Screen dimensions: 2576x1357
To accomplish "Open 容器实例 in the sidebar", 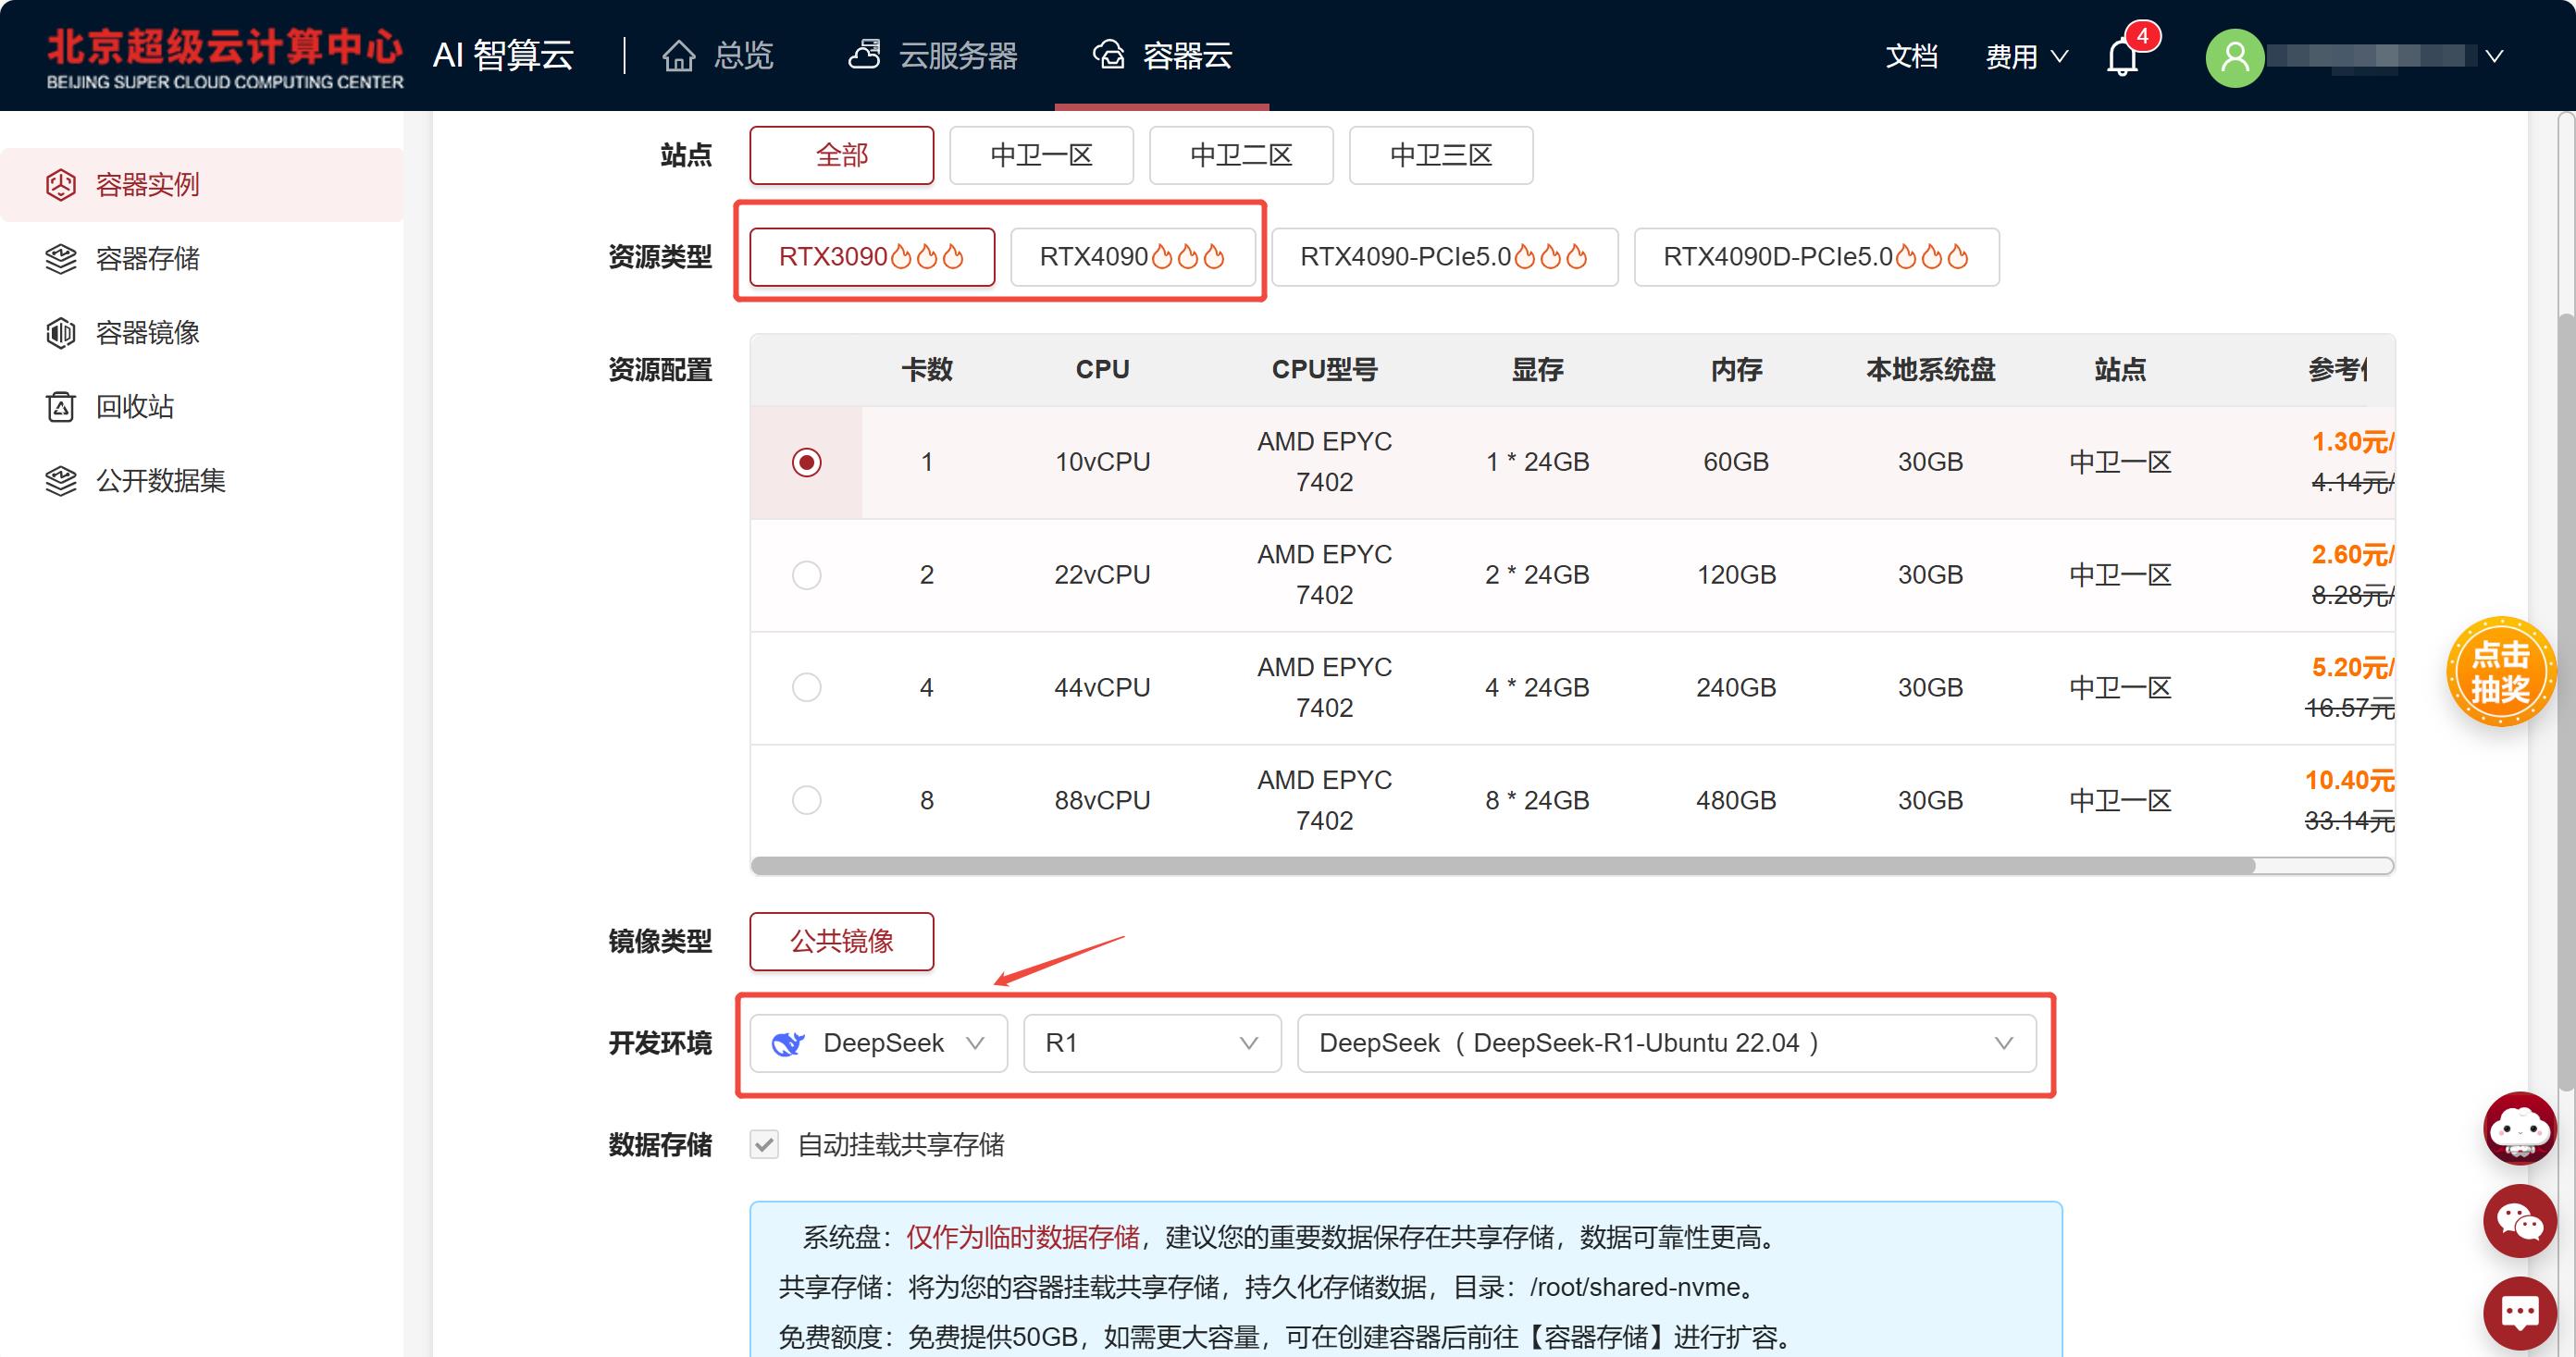I will point(203,185).
